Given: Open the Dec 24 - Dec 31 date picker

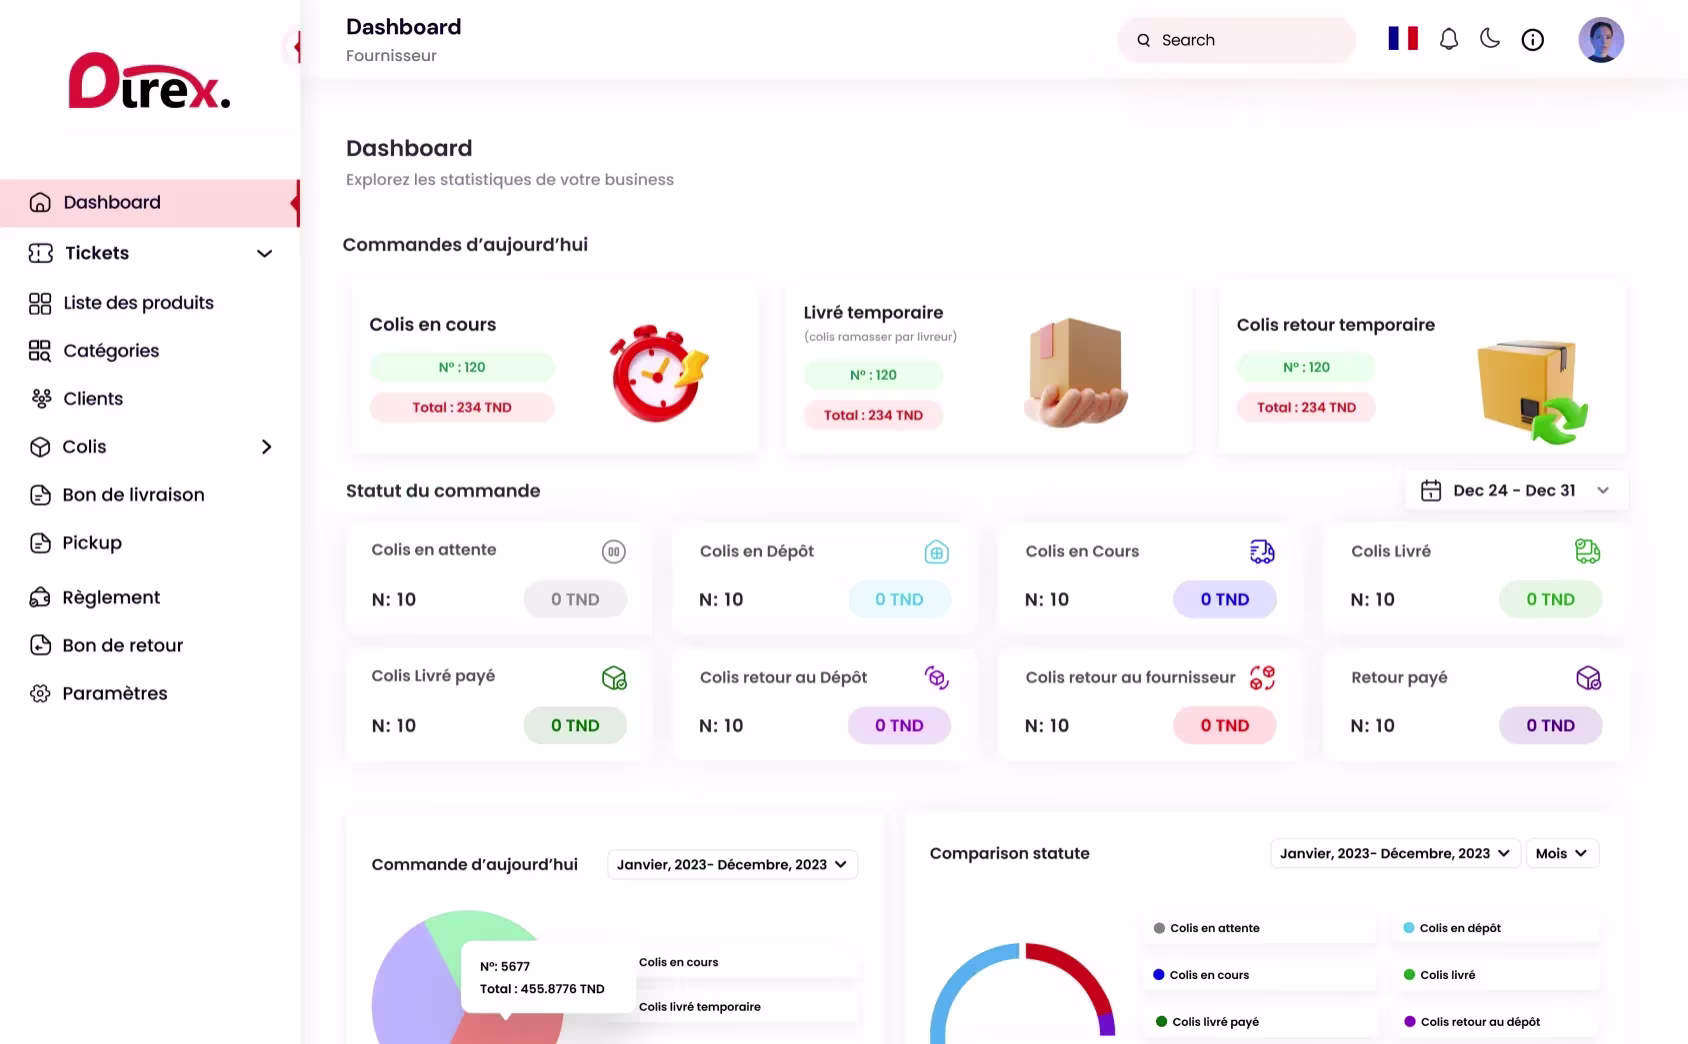Looking at the screenshot, I should click(x=1516, y=490).
